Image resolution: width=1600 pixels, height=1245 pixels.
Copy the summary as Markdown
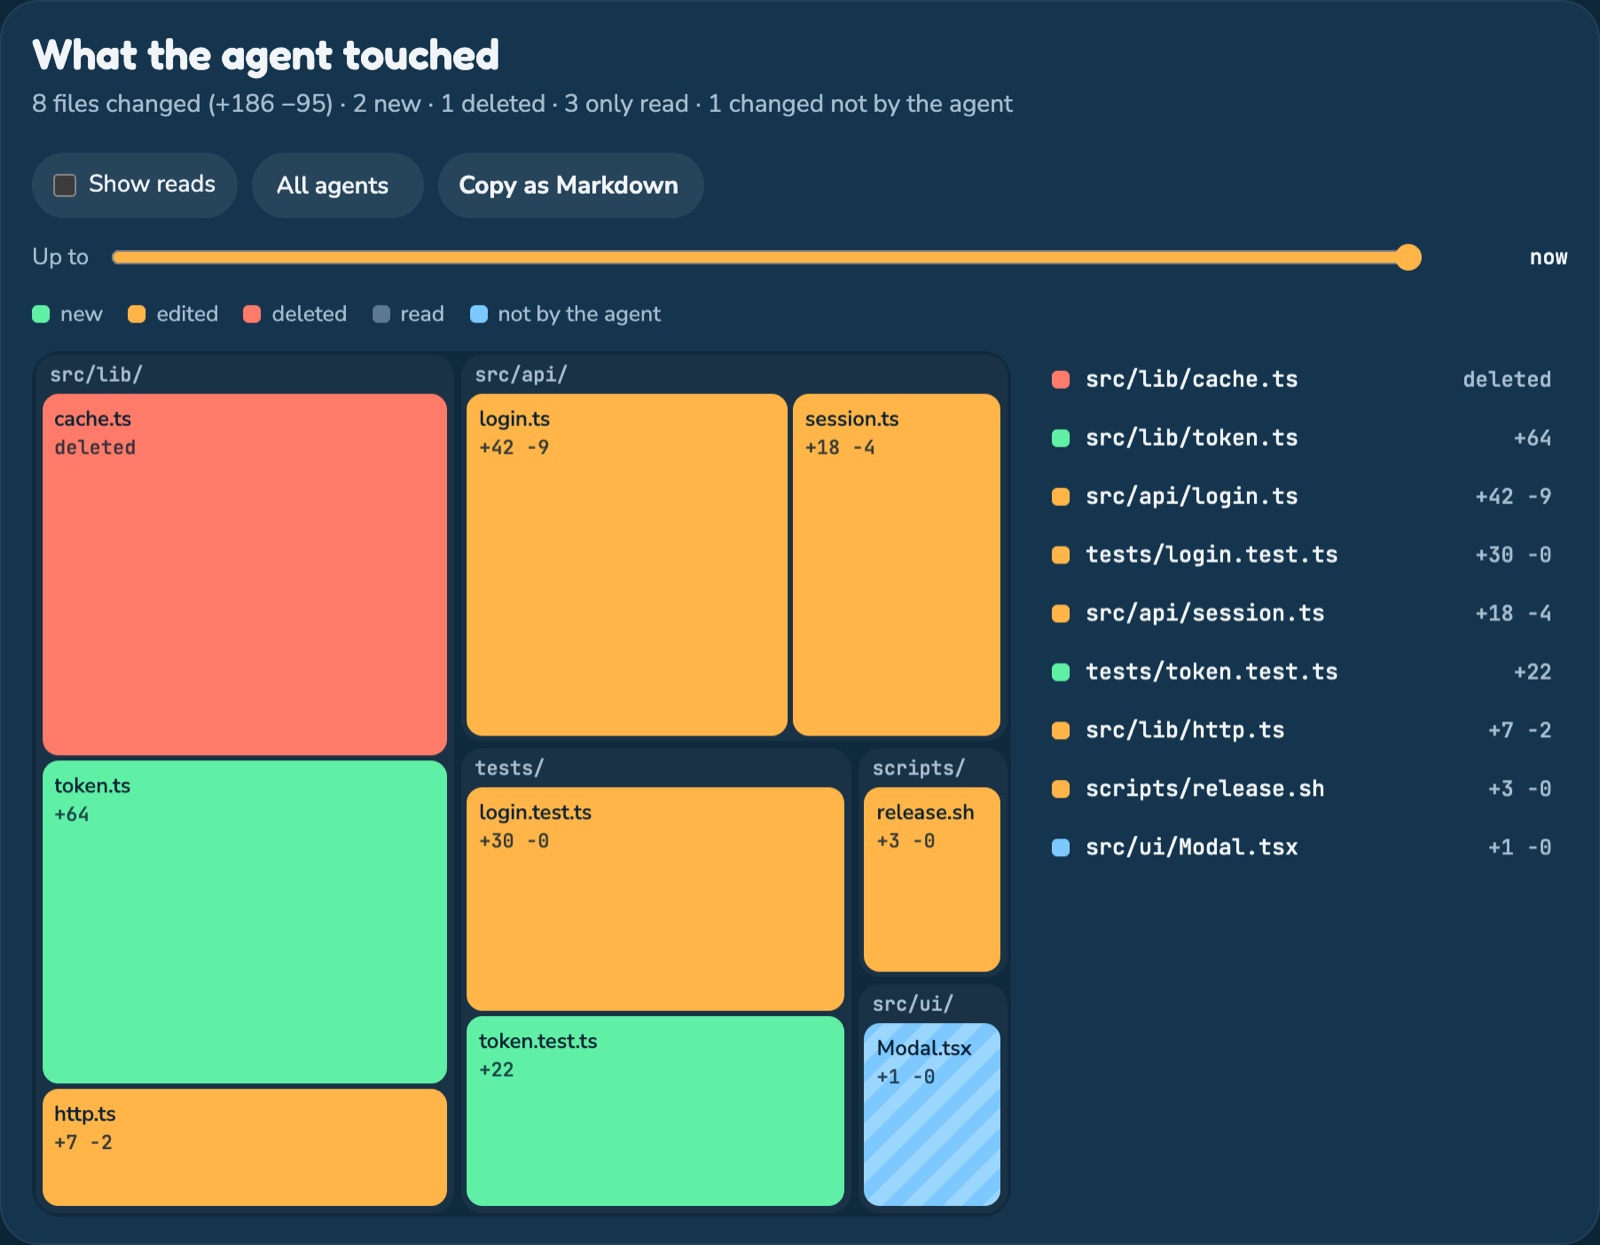click(x=570, y=185)
